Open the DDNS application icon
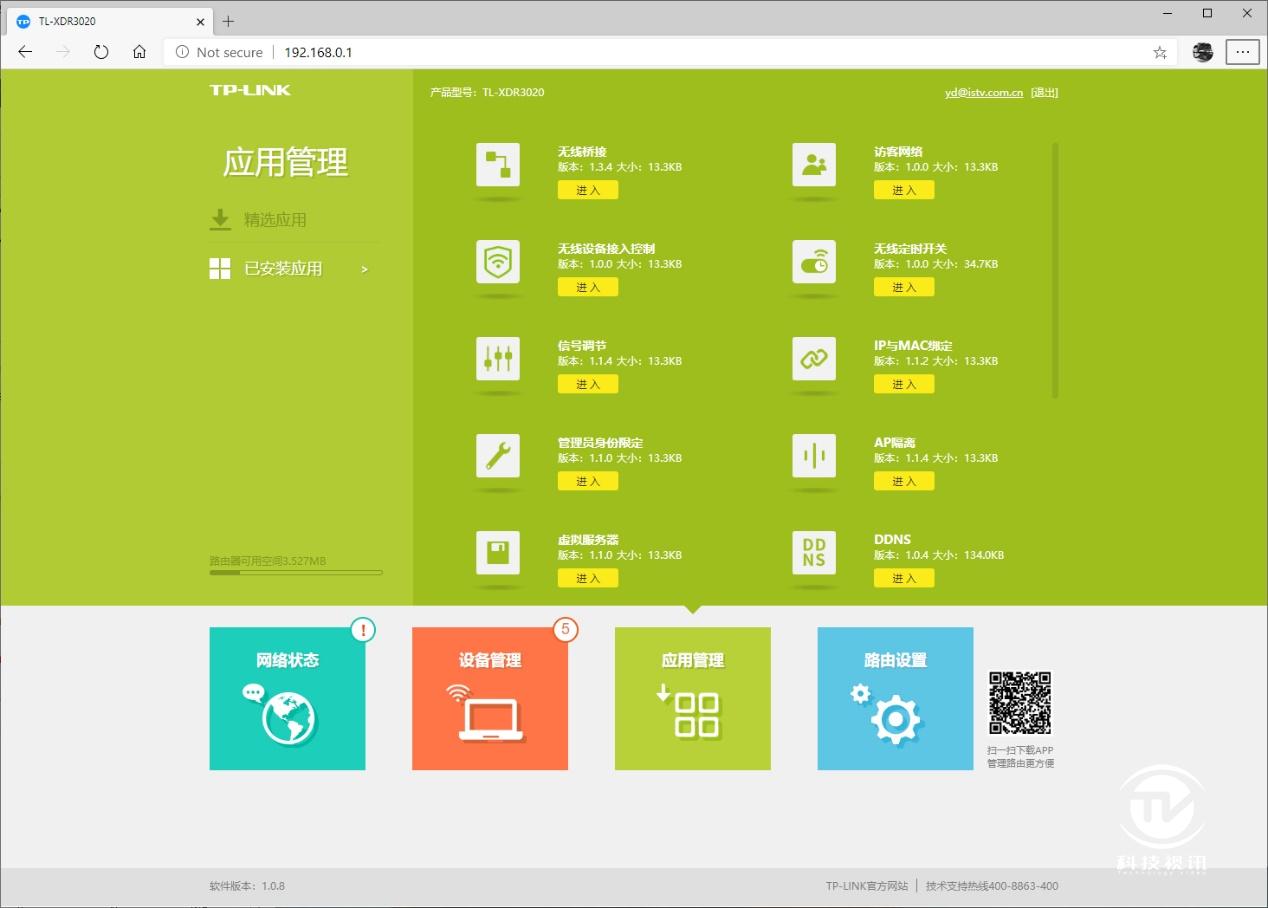 tap(813, 554)
